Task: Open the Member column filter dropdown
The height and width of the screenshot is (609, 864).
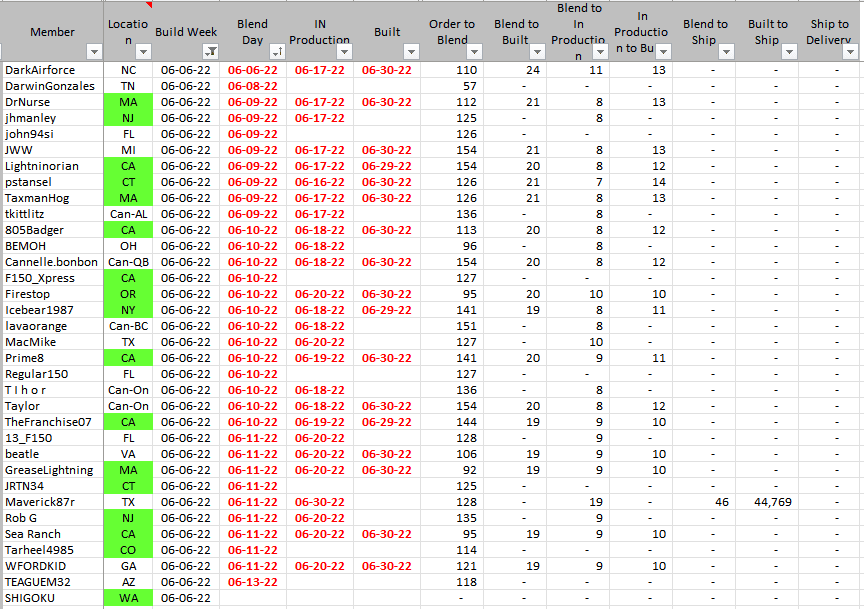Action: (x=94, y=52)
